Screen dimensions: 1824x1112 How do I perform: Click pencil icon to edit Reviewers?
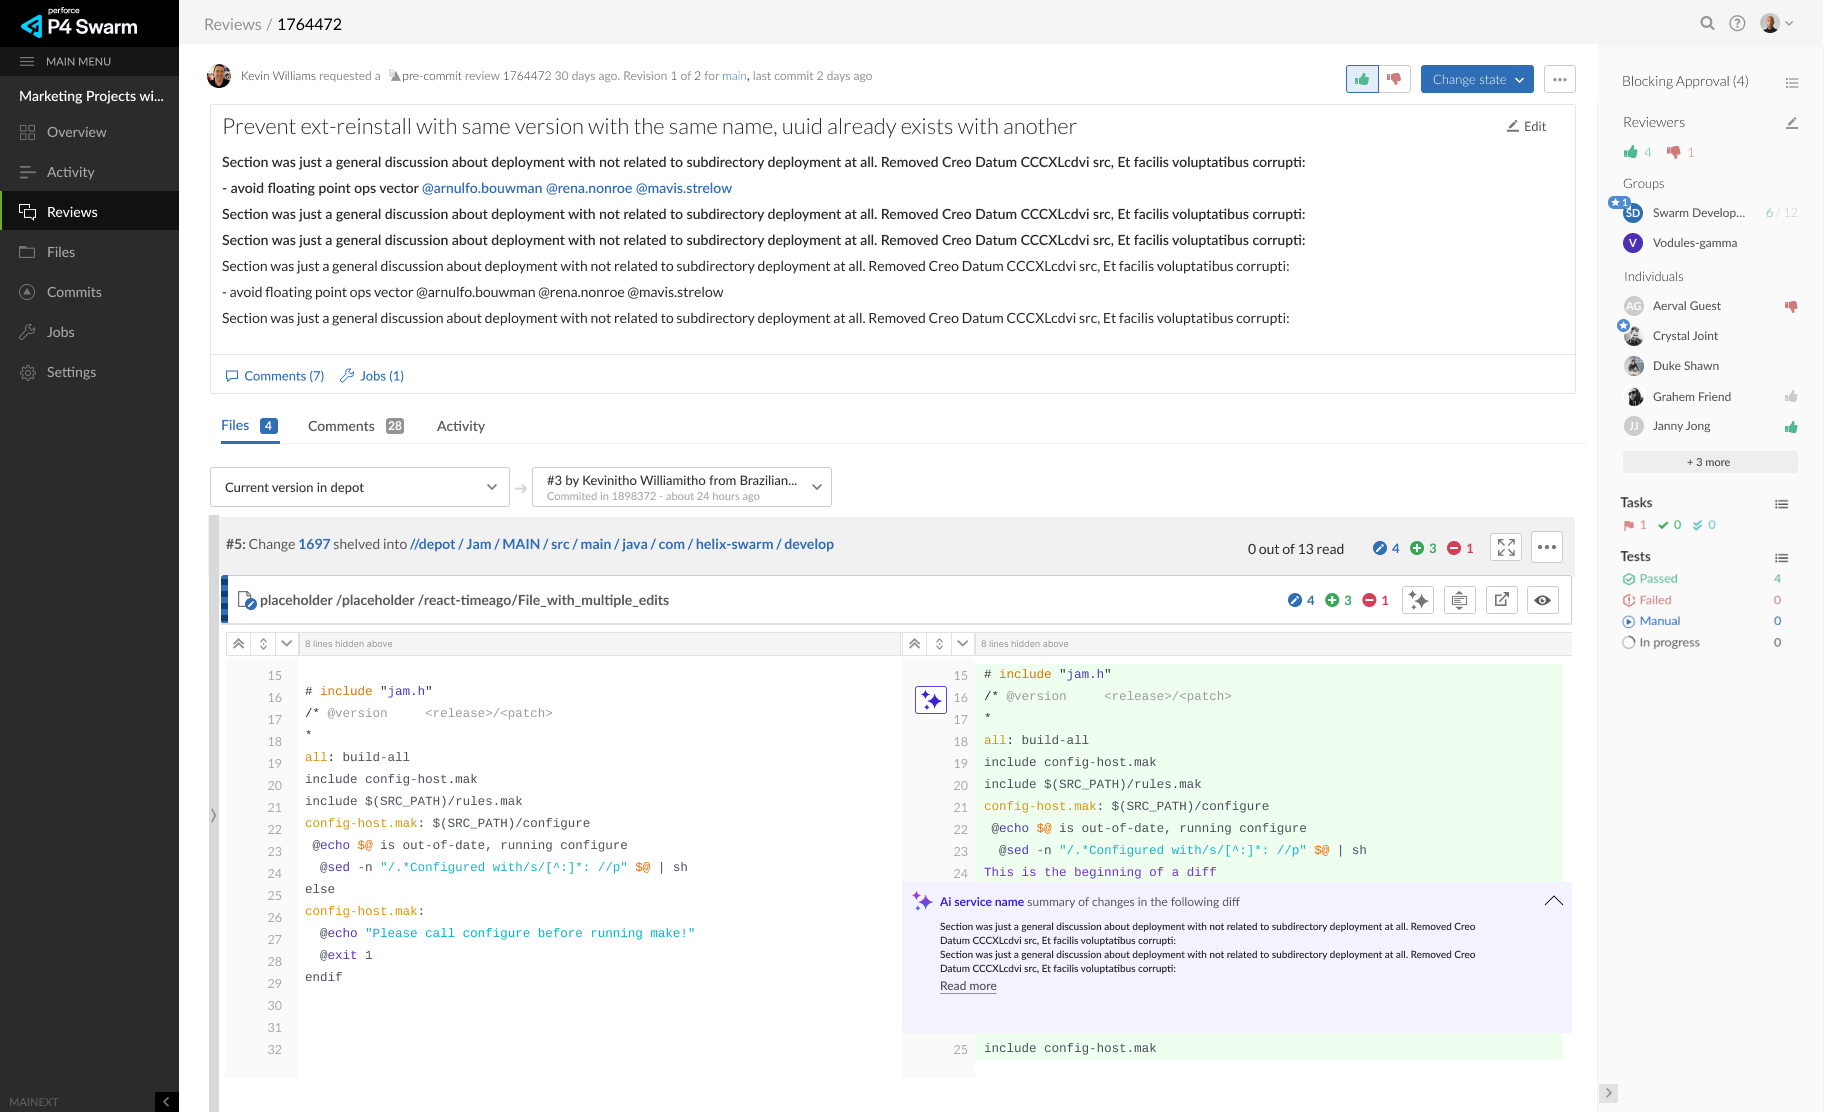(x=1791, y=123)
